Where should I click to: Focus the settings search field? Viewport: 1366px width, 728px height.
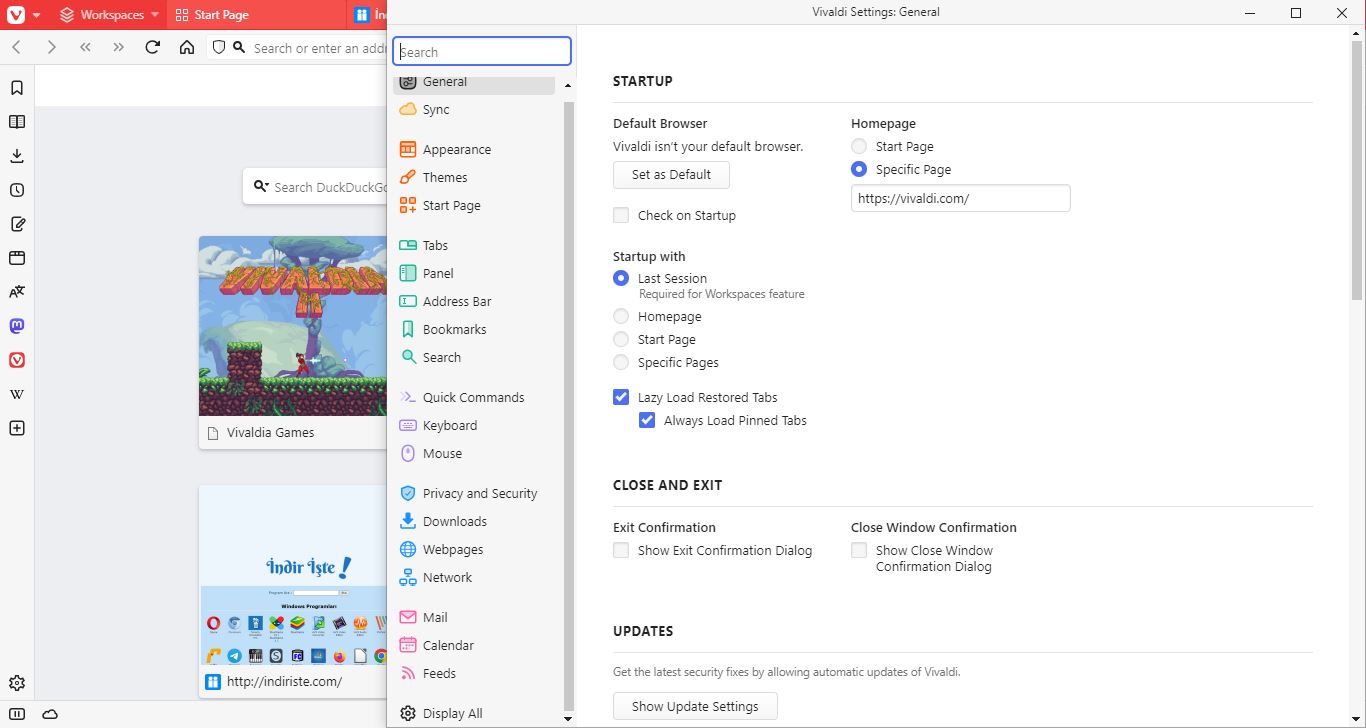point(482,52)
